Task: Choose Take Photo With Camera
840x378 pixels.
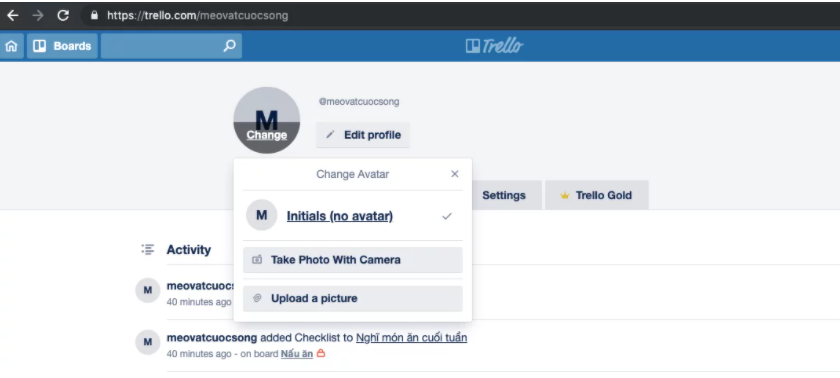Action: 352,260
